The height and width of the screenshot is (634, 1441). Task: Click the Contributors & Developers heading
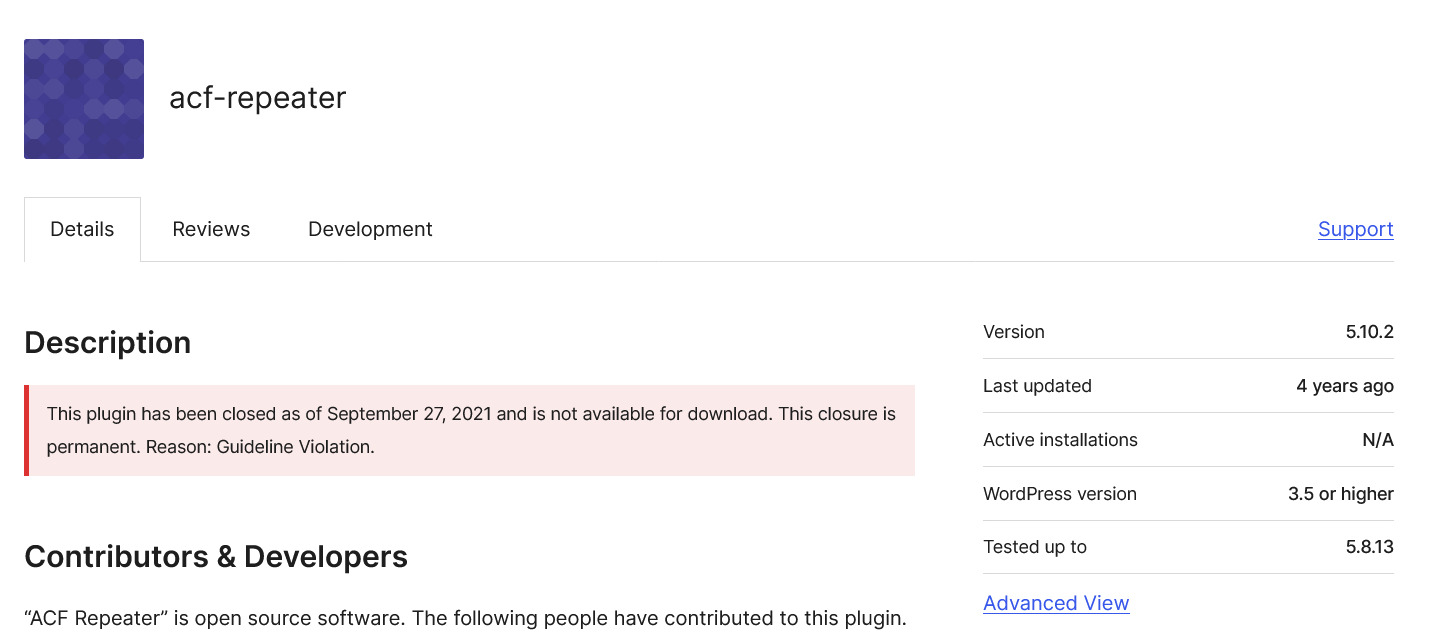click(x=216, y=556)
